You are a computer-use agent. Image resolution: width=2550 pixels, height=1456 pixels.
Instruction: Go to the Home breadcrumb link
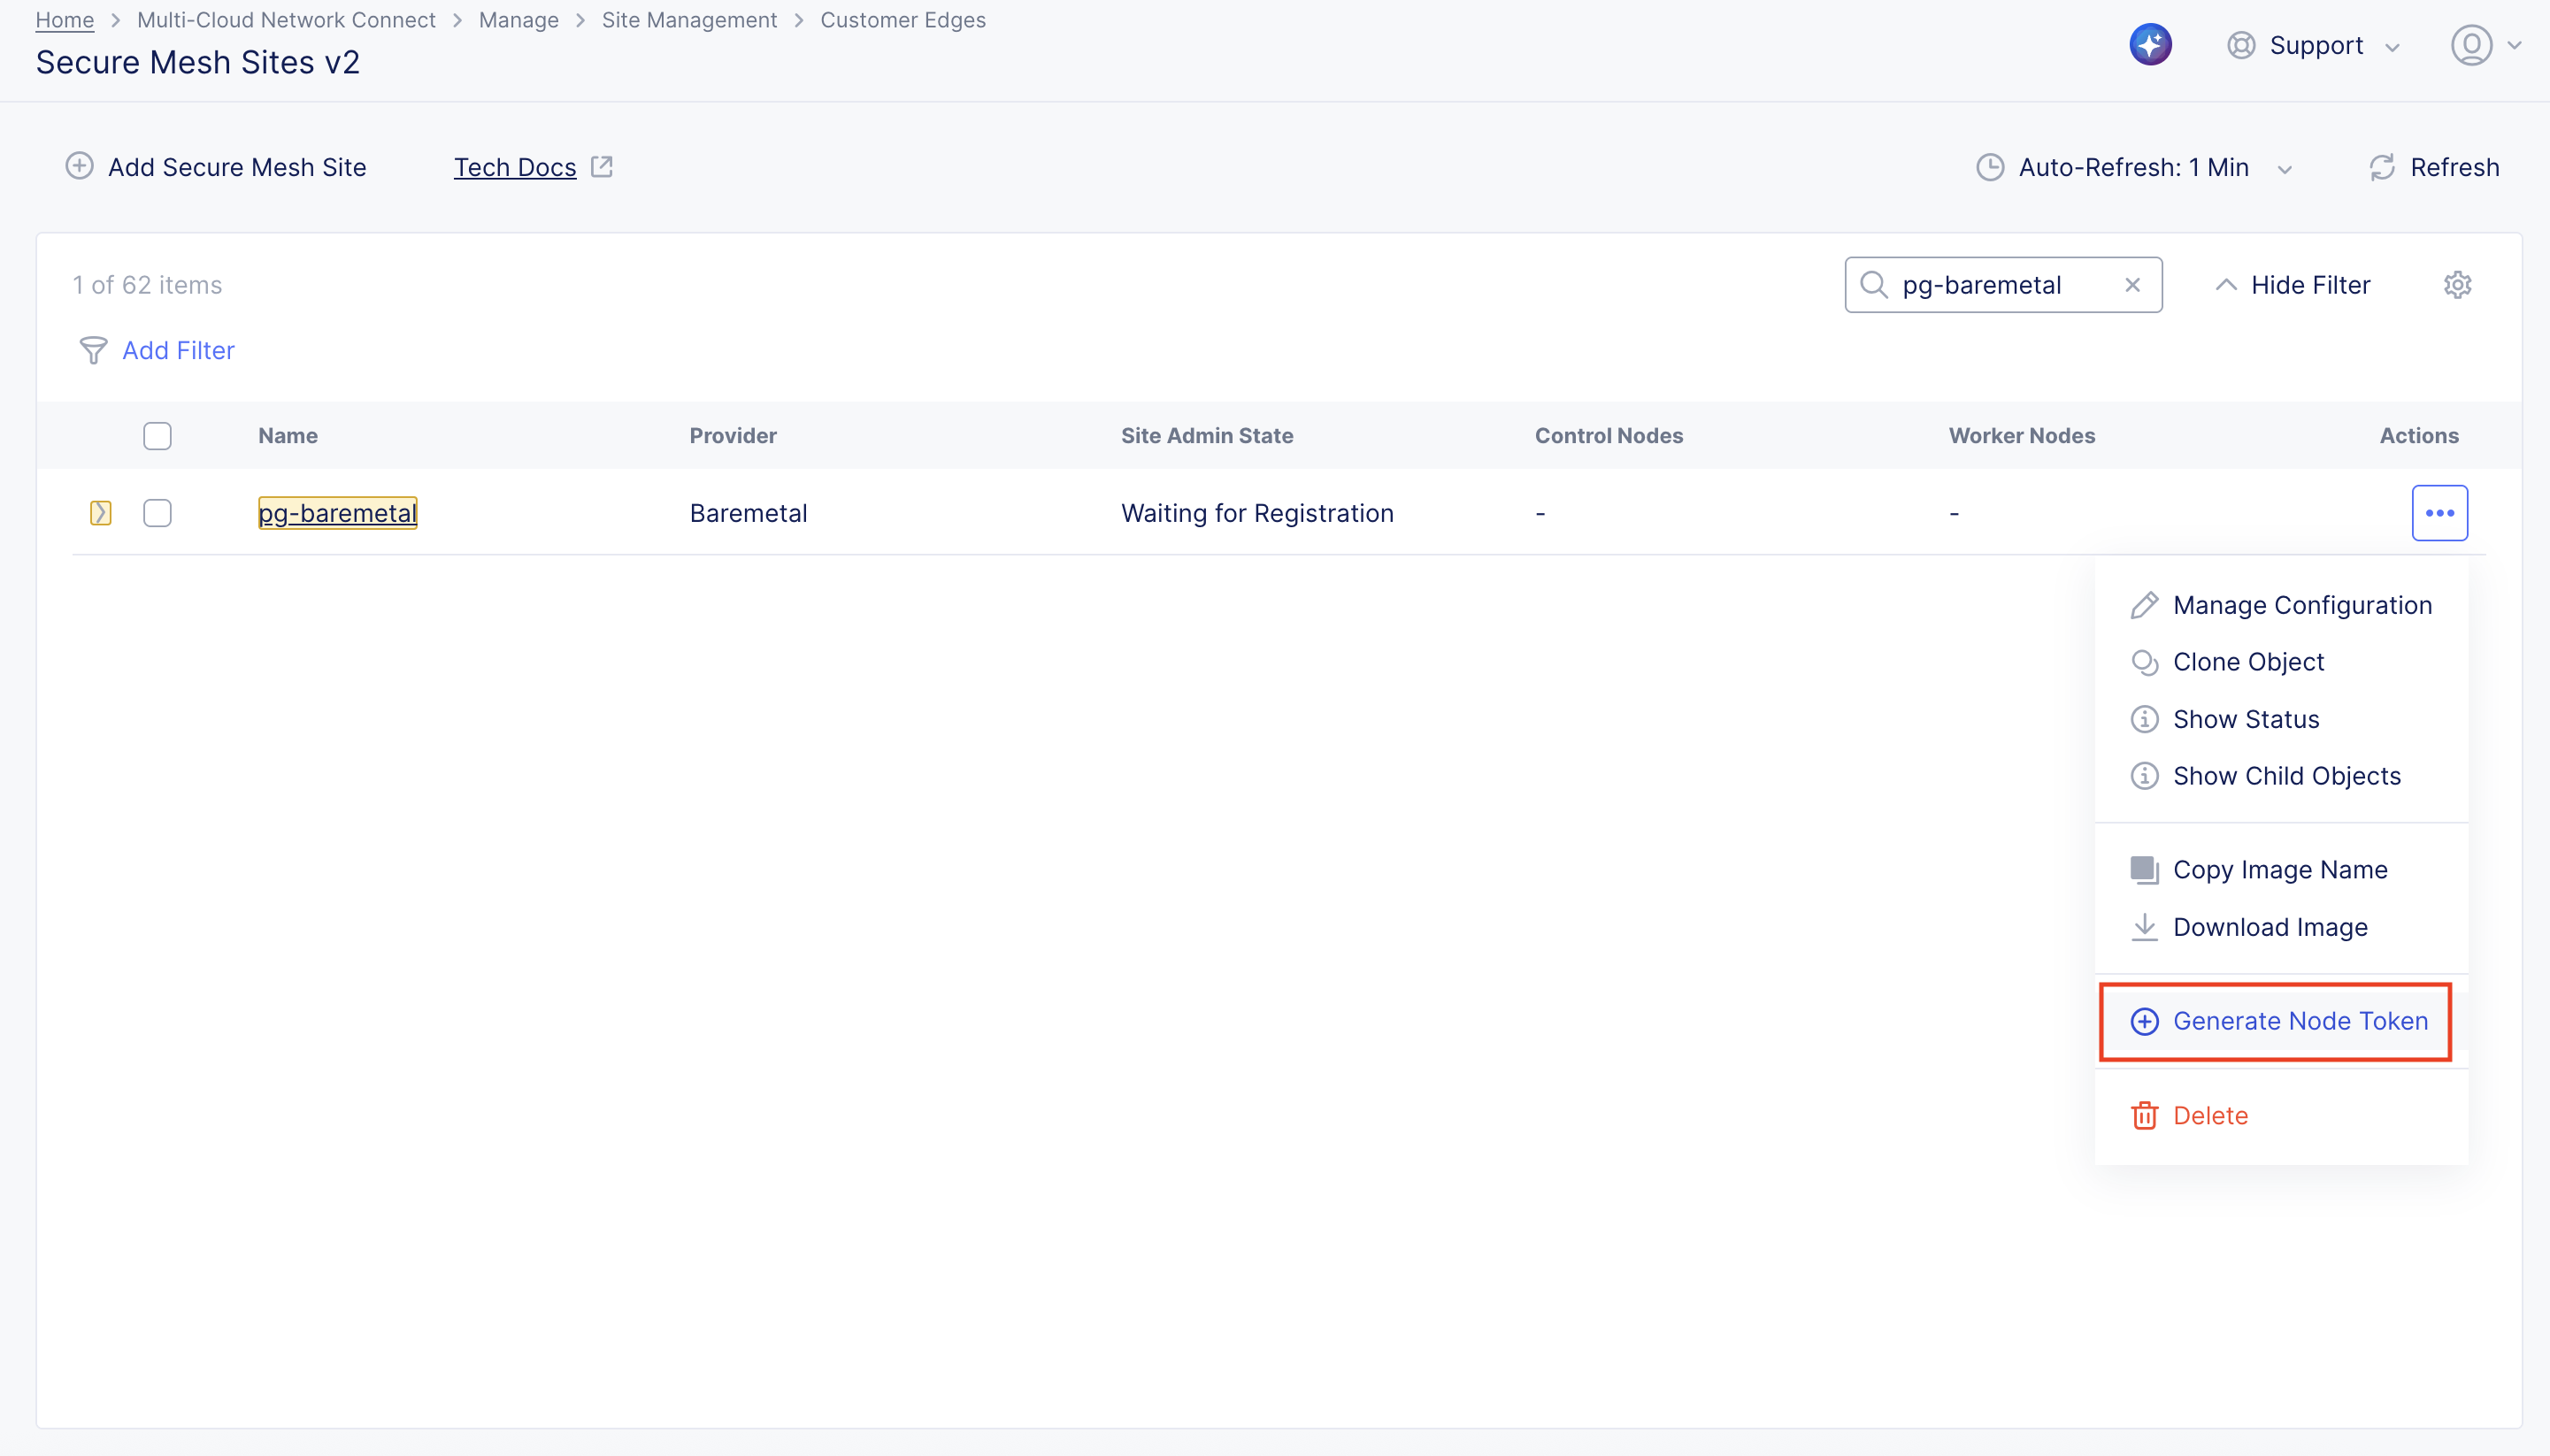(65, 20)
